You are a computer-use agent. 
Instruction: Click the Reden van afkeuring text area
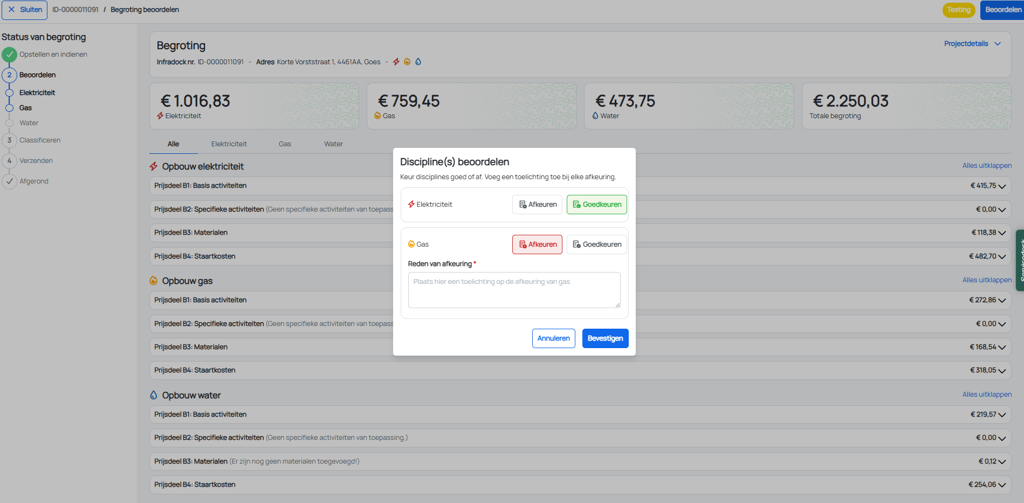pyautogui.click(x=514, y=290)
